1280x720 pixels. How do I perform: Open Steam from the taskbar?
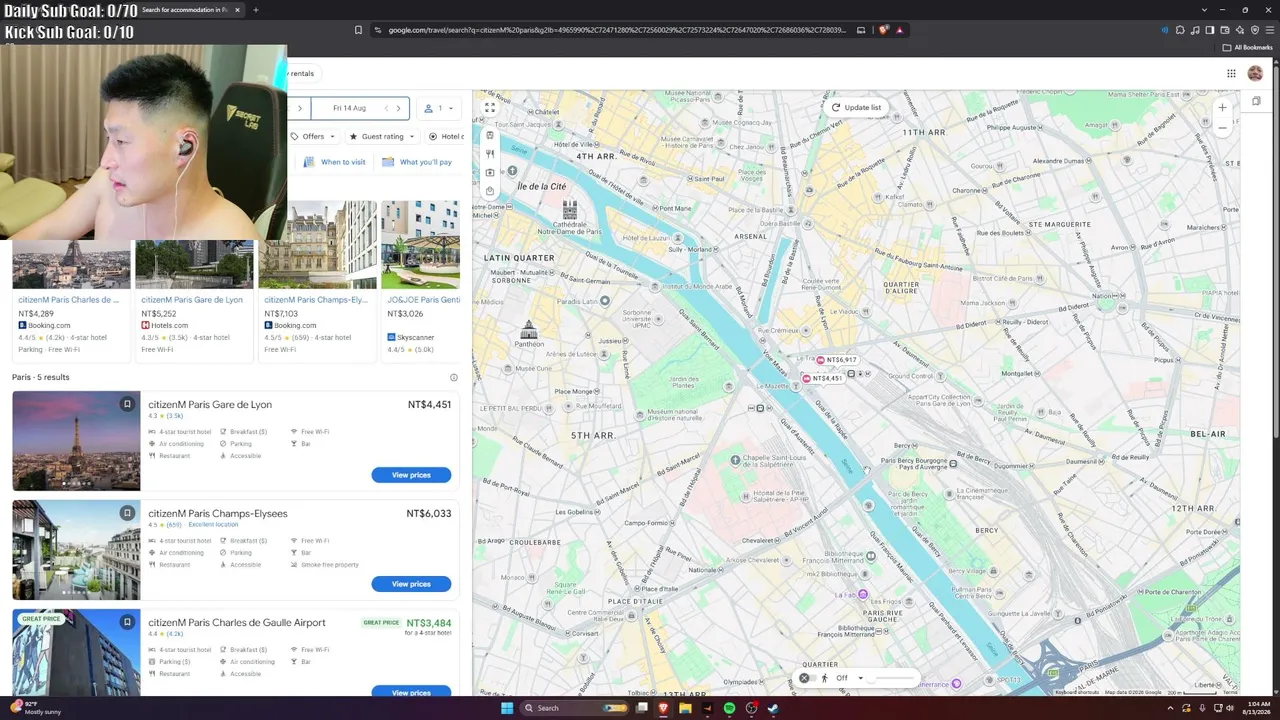773,708
